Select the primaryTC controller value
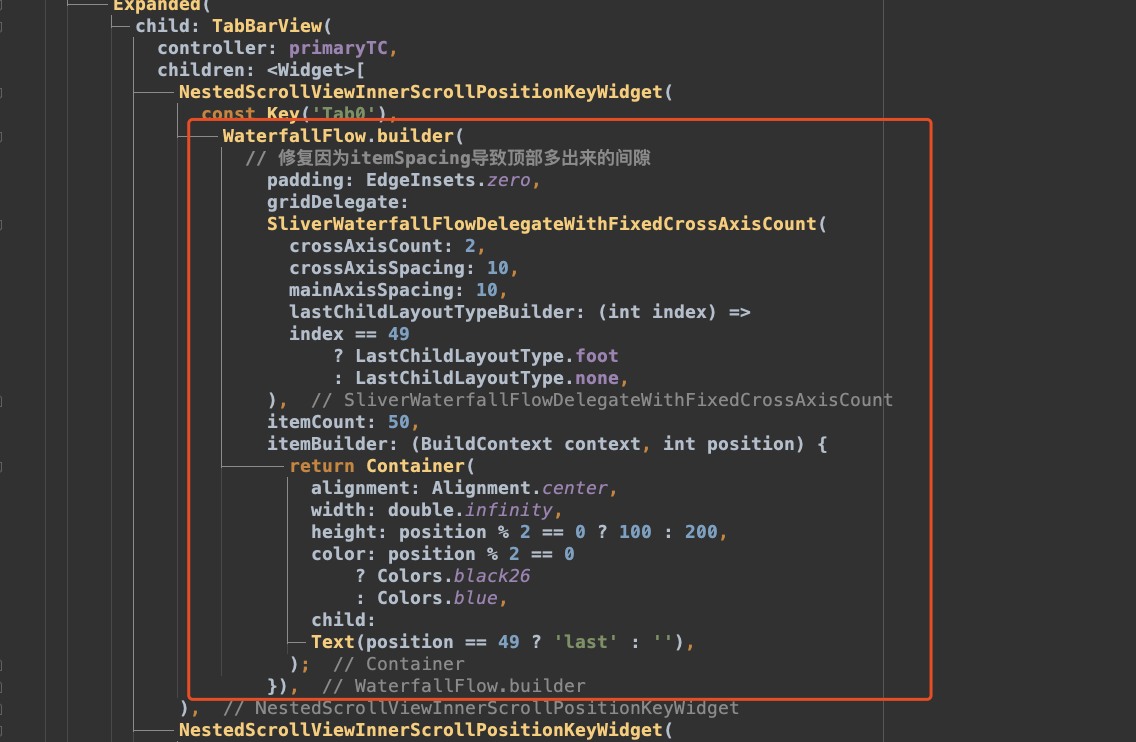 (x=338, y=48)
